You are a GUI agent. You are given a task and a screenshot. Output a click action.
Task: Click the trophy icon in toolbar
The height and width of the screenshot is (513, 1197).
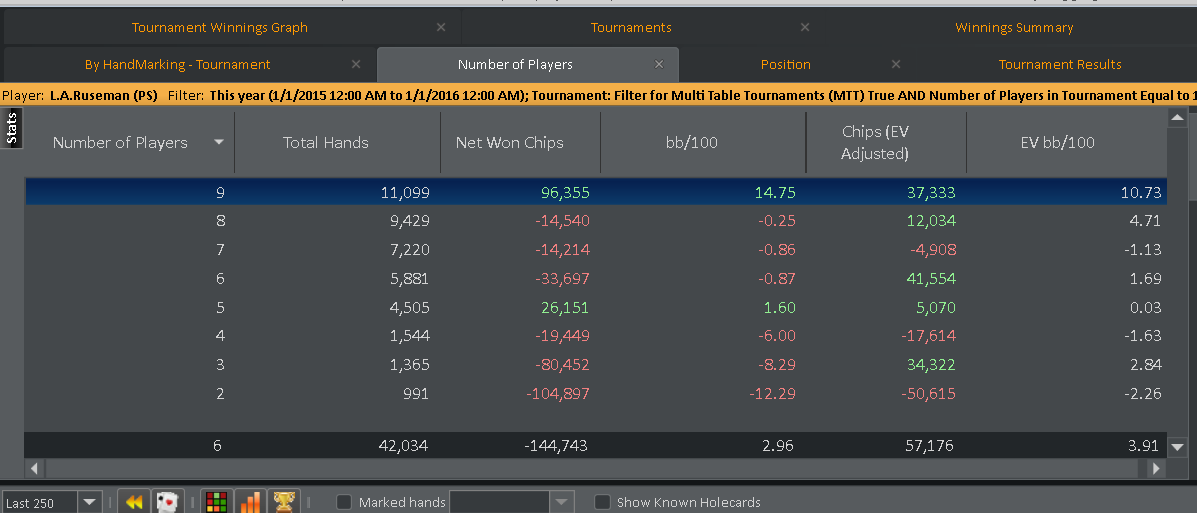(284, 502)
